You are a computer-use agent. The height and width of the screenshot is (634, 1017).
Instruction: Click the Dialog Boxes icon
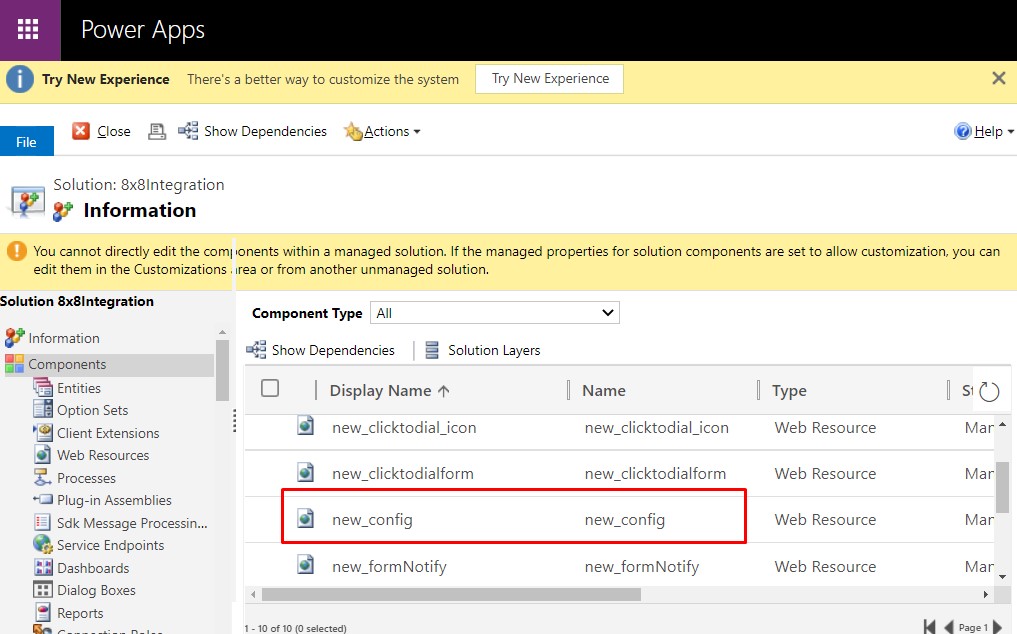[x=43, y=590]
